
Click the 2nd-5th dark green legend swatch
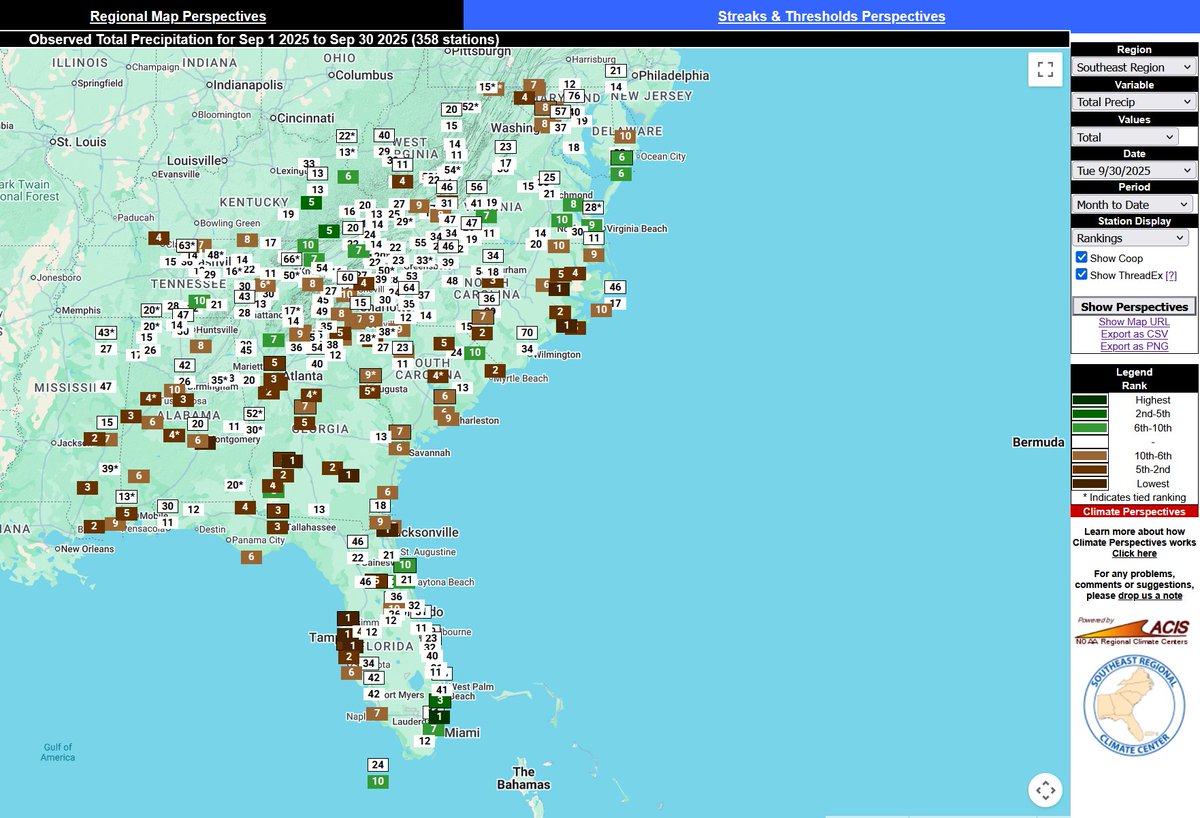(1088, 414)
